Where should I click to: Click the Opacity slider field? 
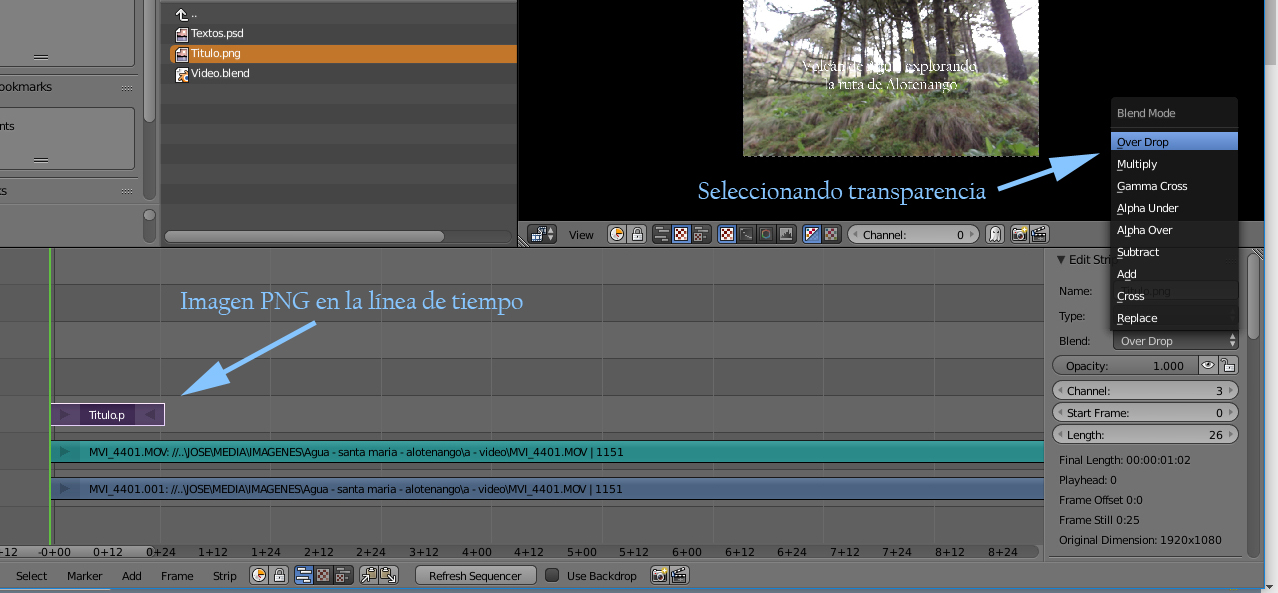click(1124, 366)
